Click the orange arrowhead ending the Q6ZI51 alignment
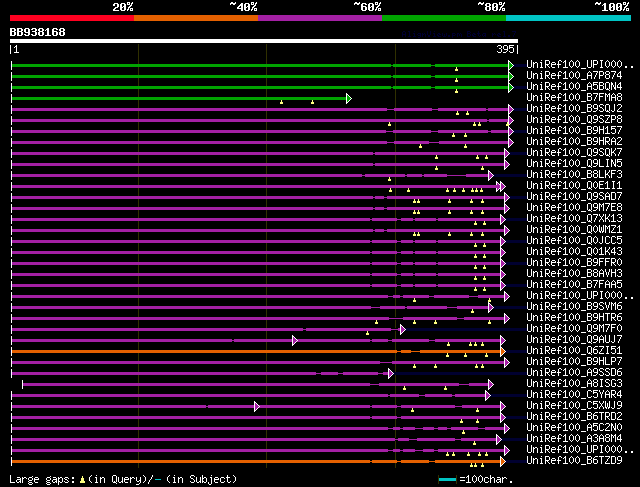The height and width of the screenshot is (487, 640). (x=503, y=351)
